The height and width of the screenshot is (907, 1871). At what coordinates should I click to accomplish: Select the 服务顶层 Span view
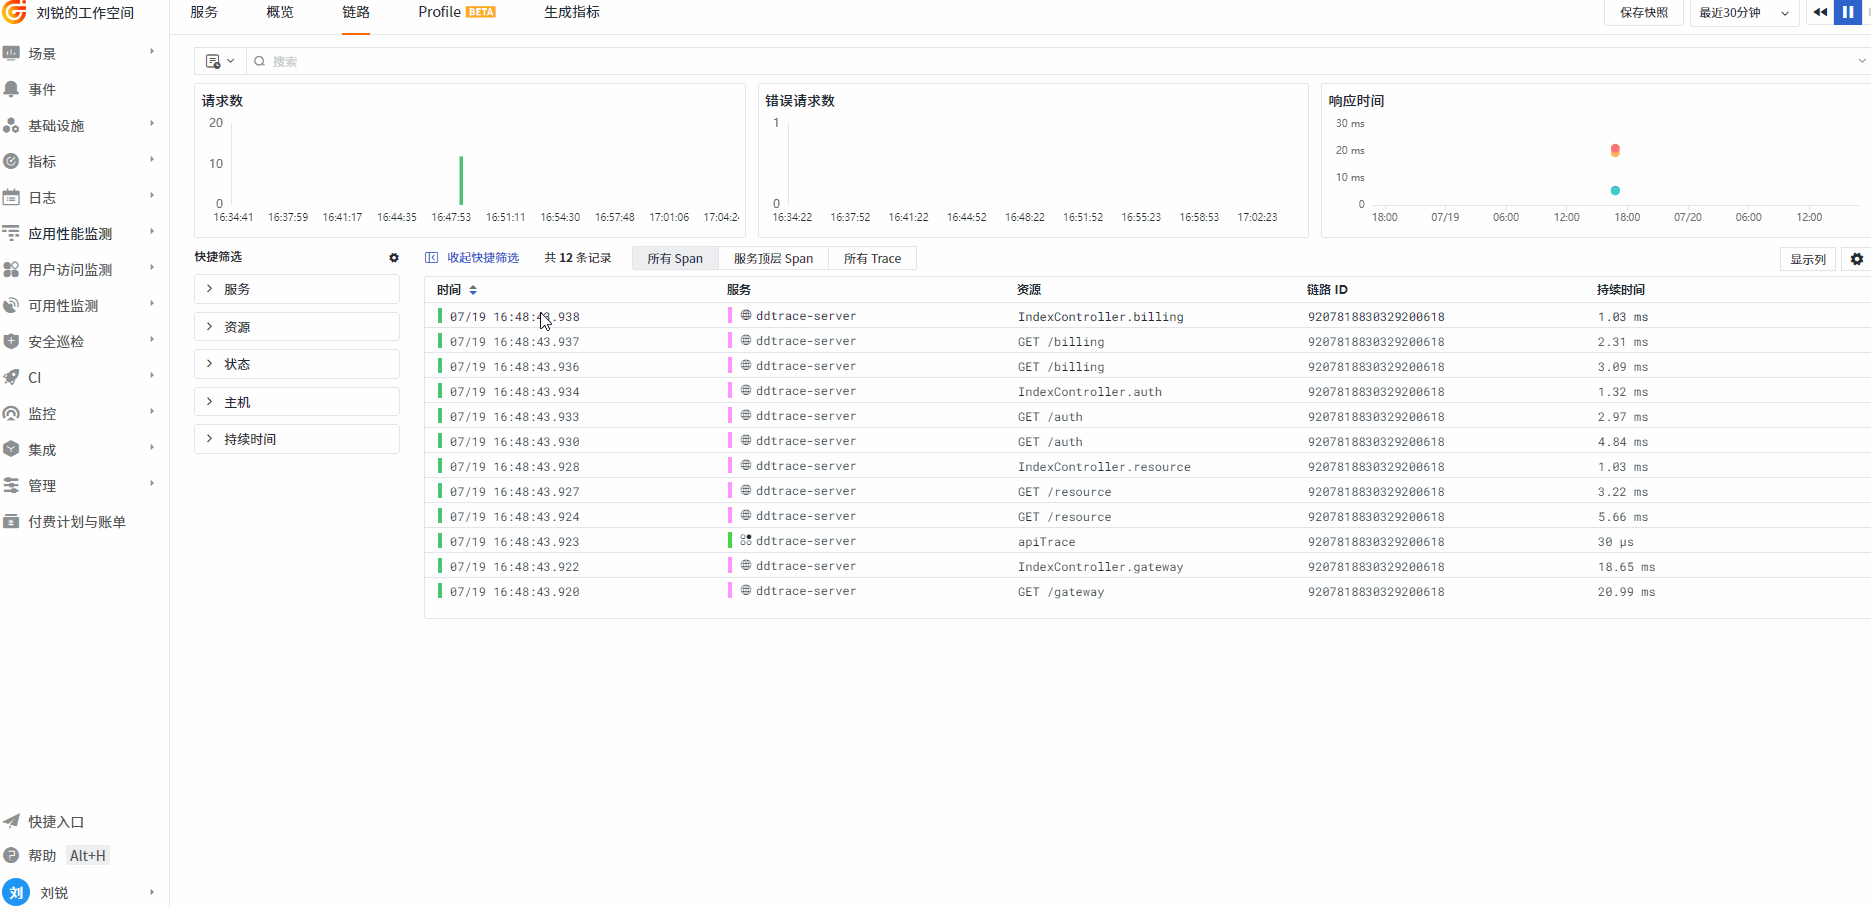coord(774,258)
